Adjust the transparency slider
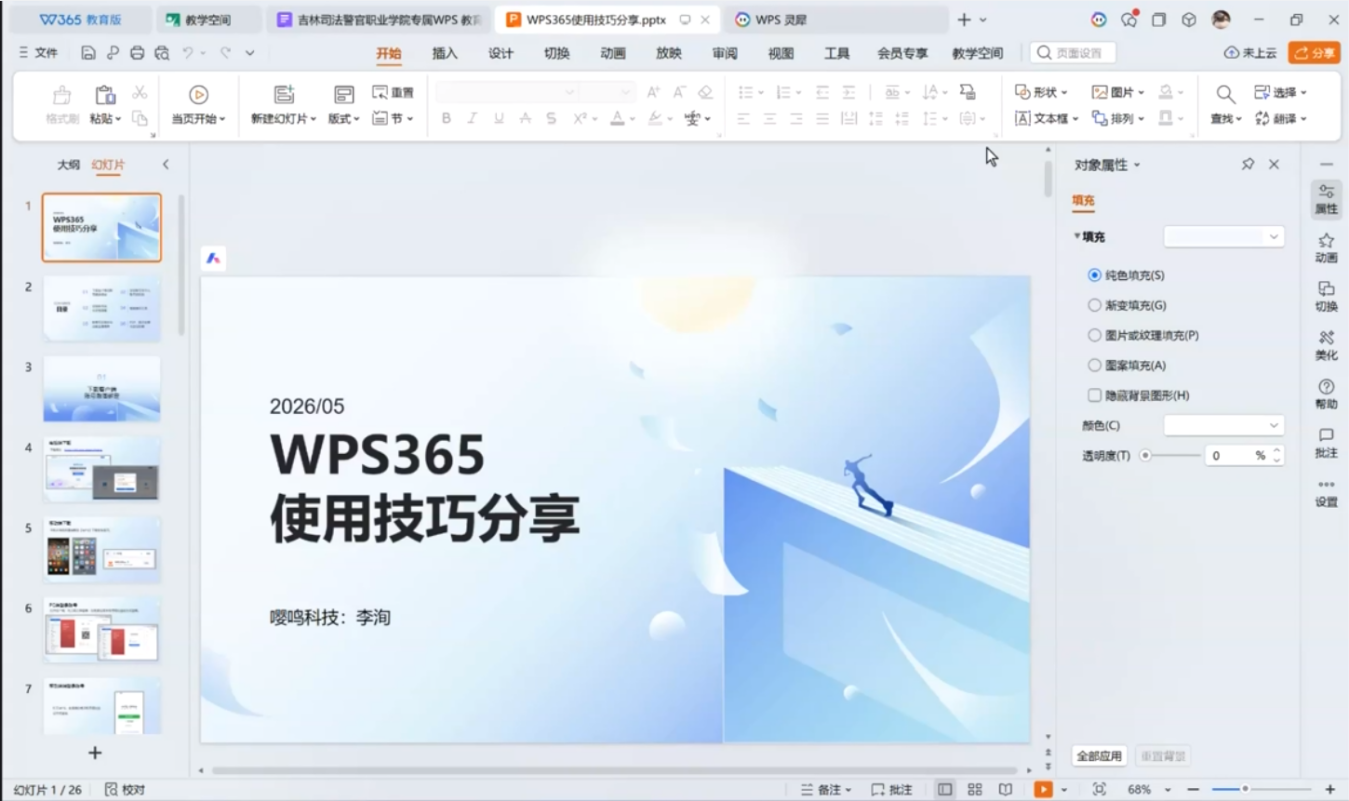Viewport: 1349px width, 801px height. 1170,455
